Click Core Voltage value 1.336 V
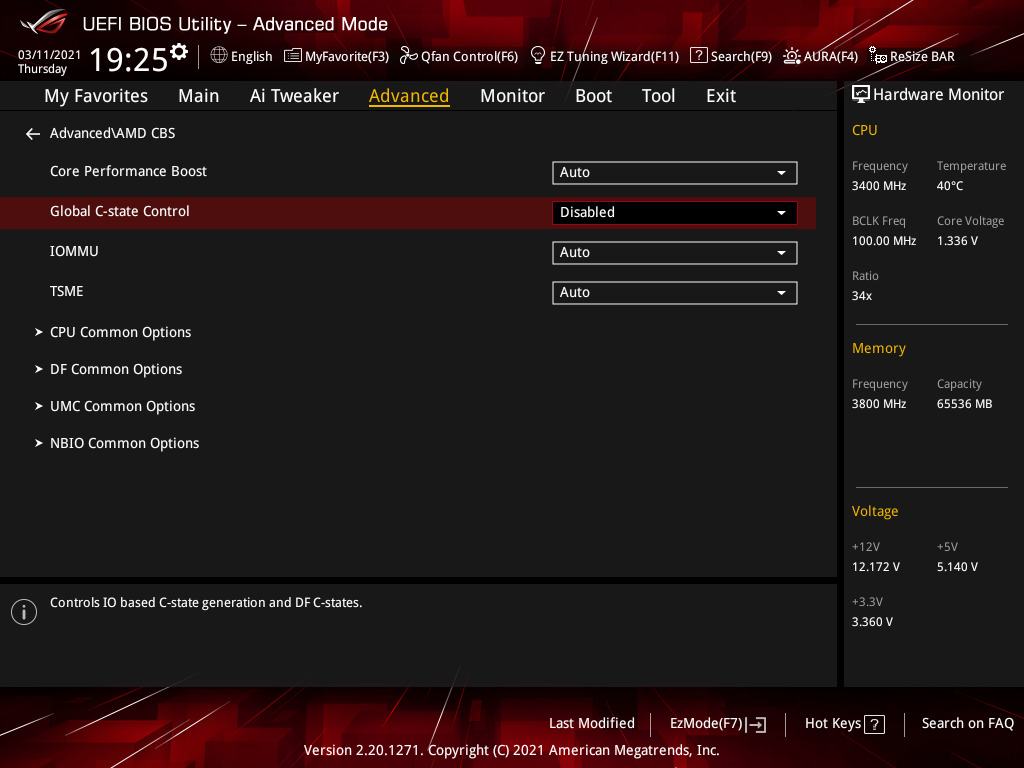Viewport: 1024px width, 768px height. [x=957, y=241]
